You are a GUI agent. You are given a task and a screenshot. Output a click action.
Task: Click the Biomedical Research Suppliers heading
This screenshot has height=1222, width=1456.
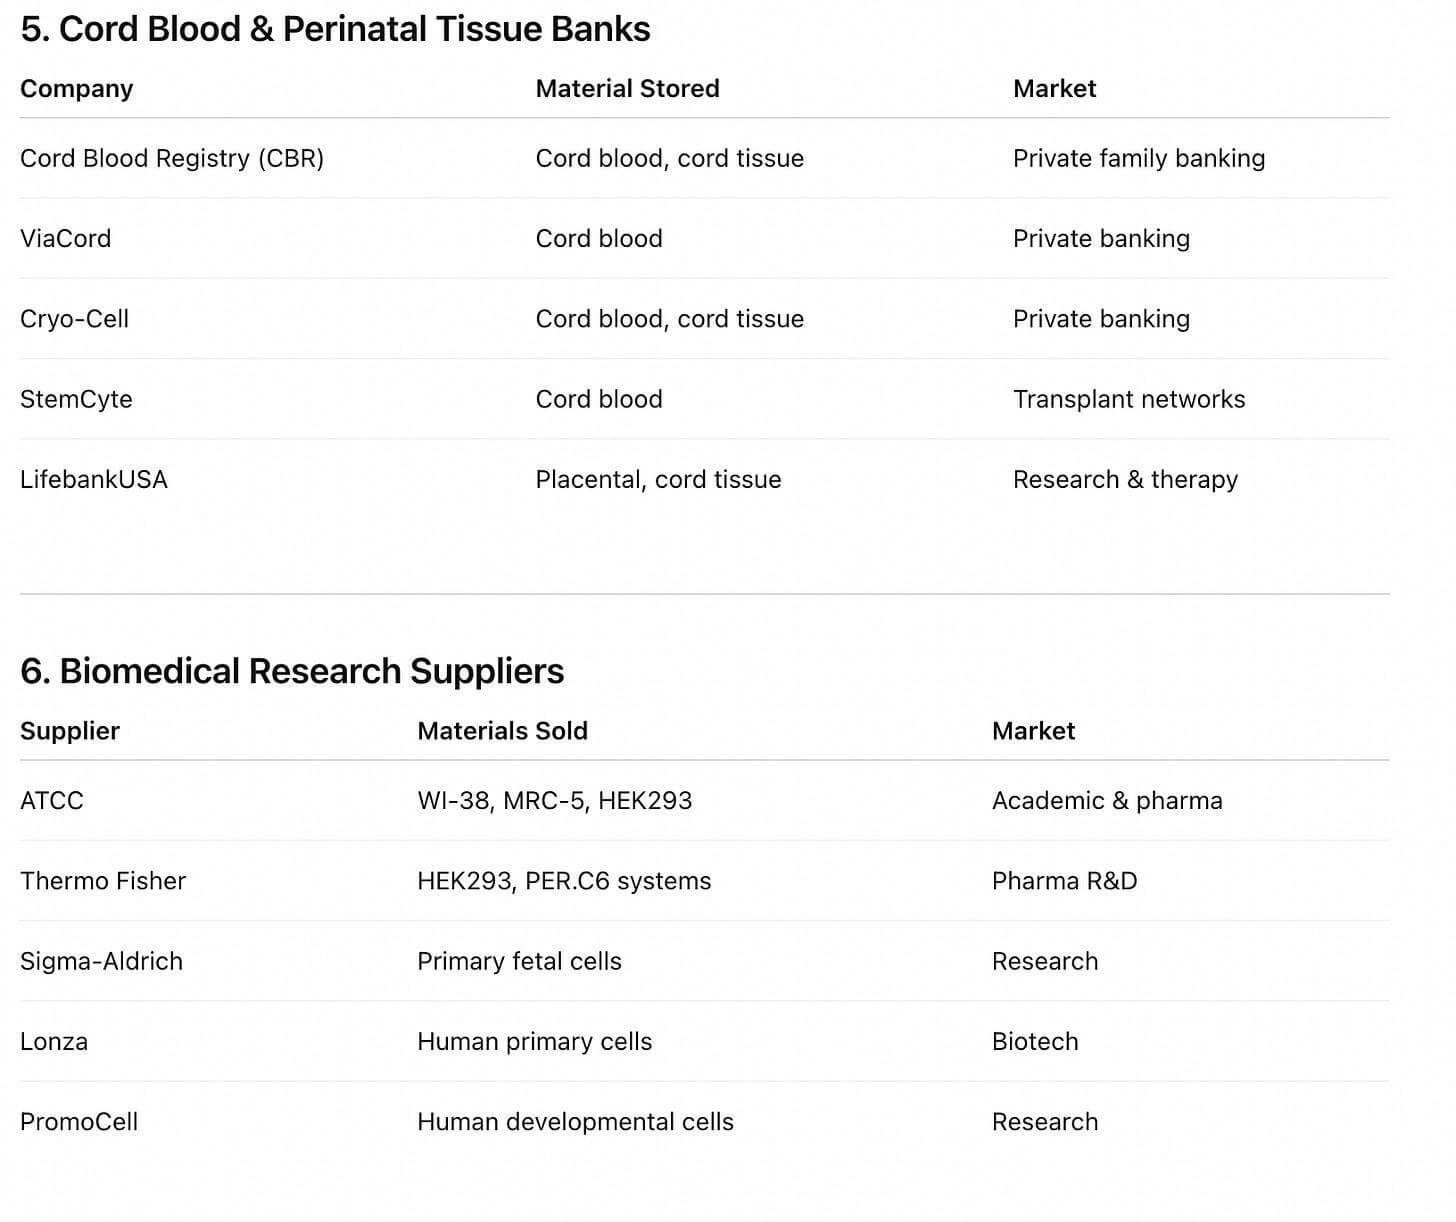292,670
